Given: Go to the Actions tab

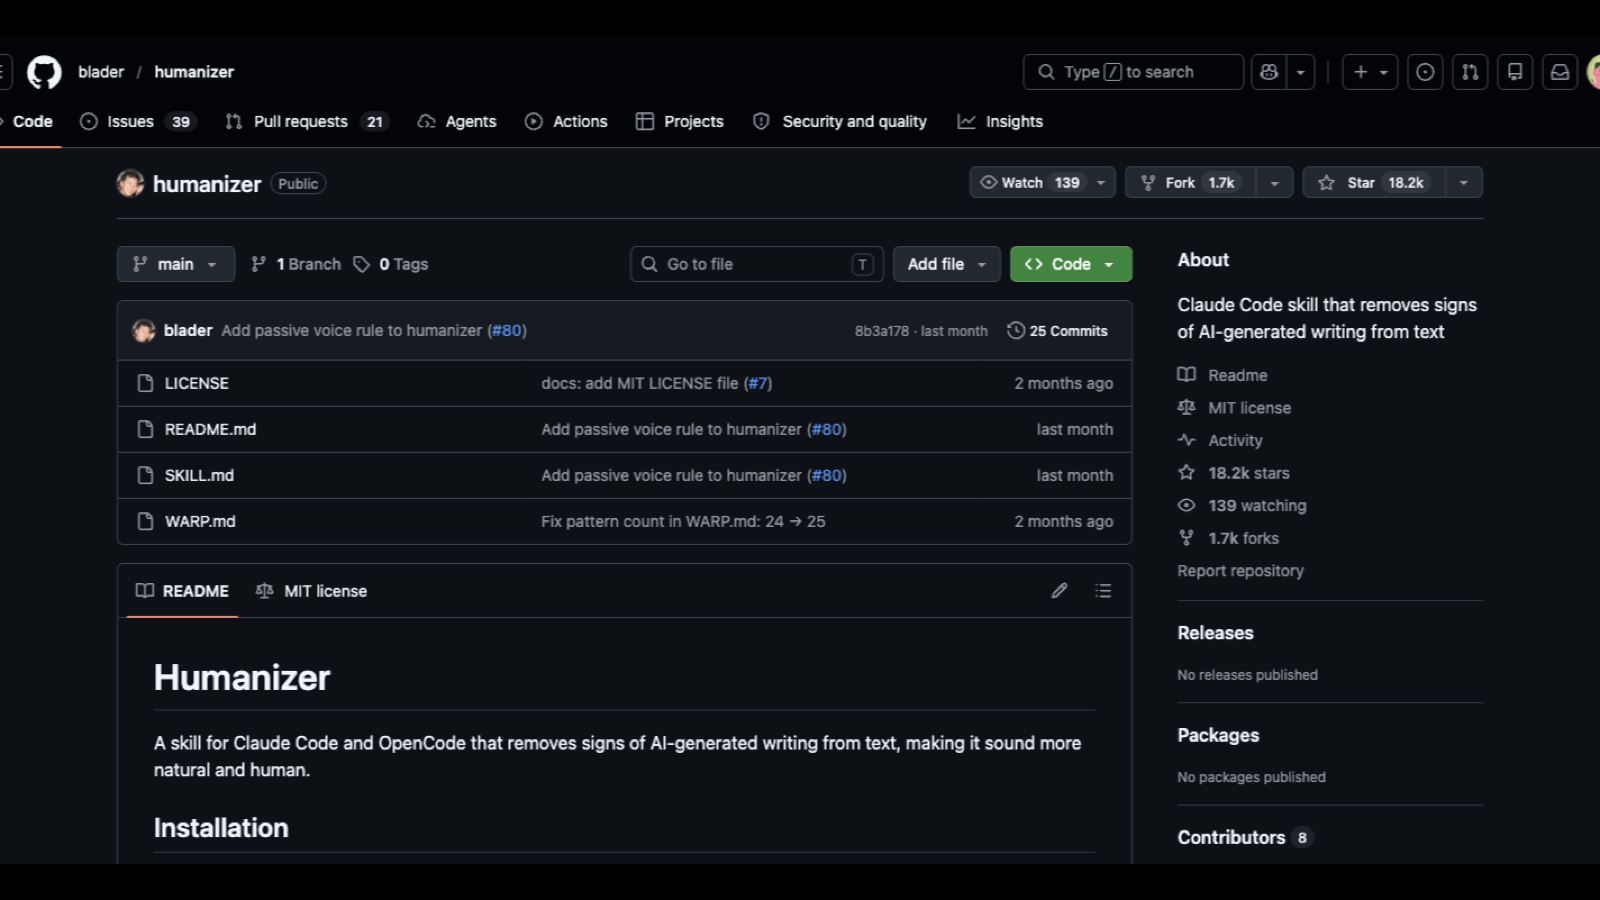Looking at the screenshot, I should tap(566, 121).
